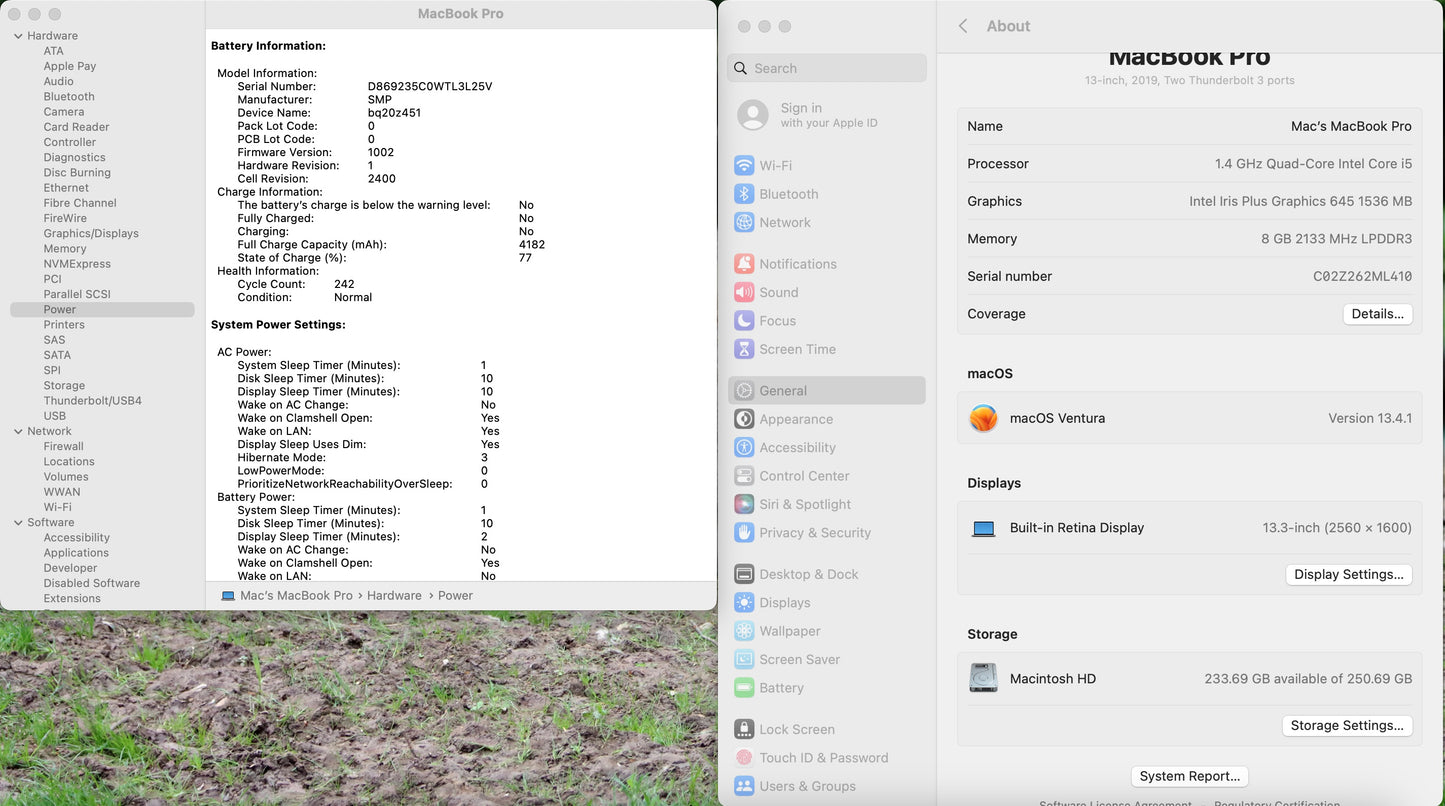The image size is (1445, 806).
Task: Open Siri & Spotlight icon
Action: 744,504
